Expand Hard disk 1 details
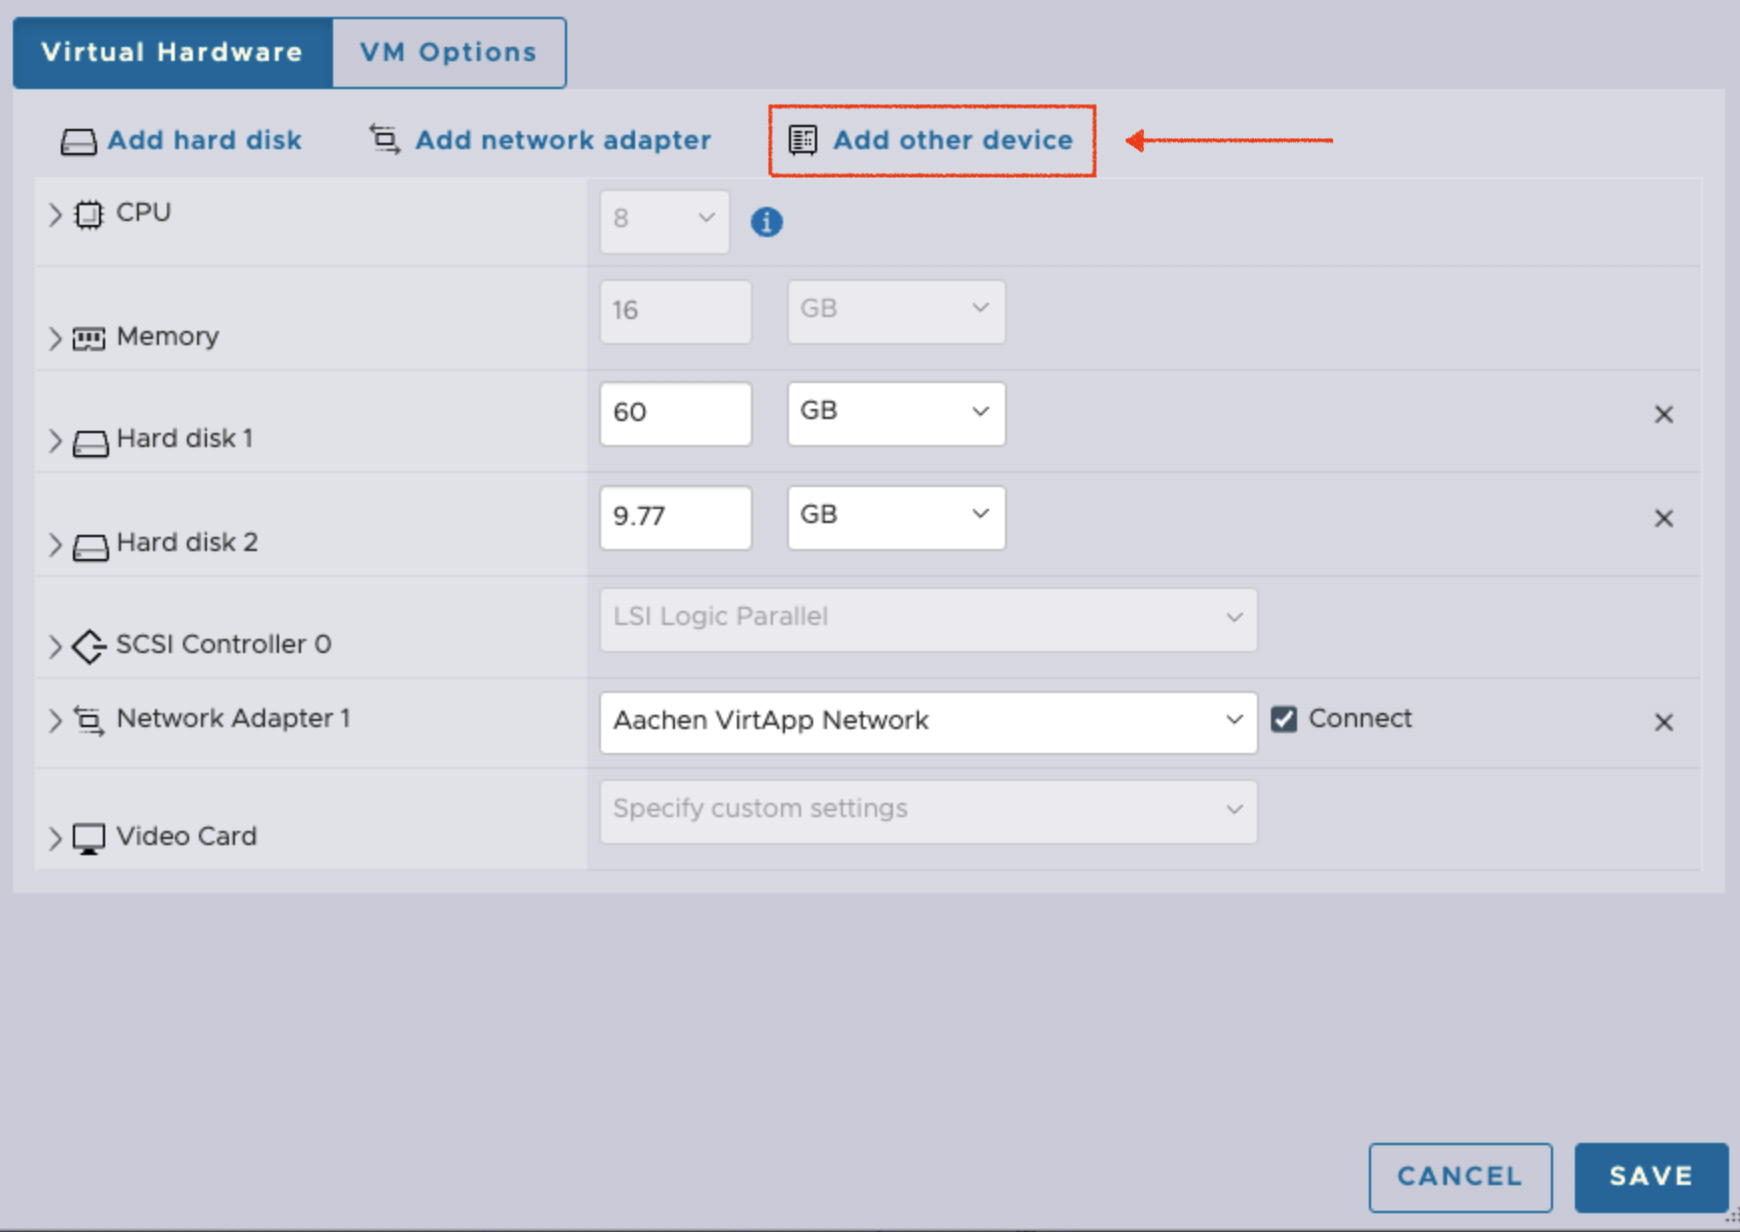Viewport: 1740px width, 1232px height. point(55,440)
